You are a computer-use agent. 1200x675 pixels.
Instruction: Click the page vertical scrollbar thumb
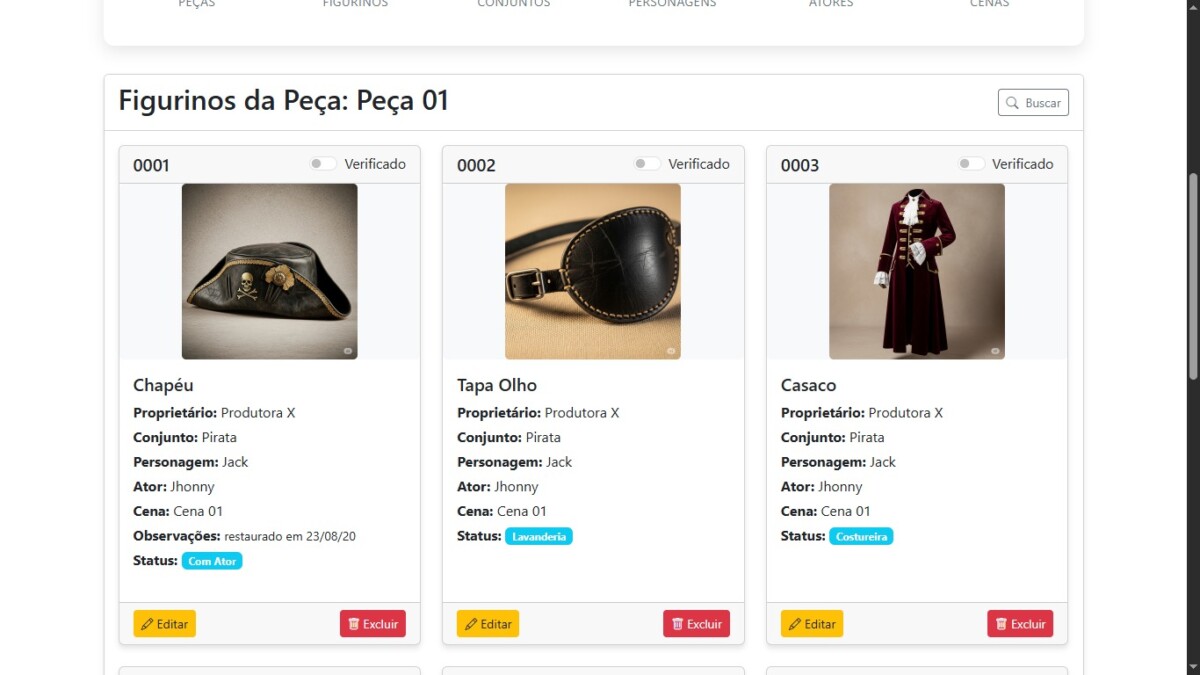[x=1192, y=275]
